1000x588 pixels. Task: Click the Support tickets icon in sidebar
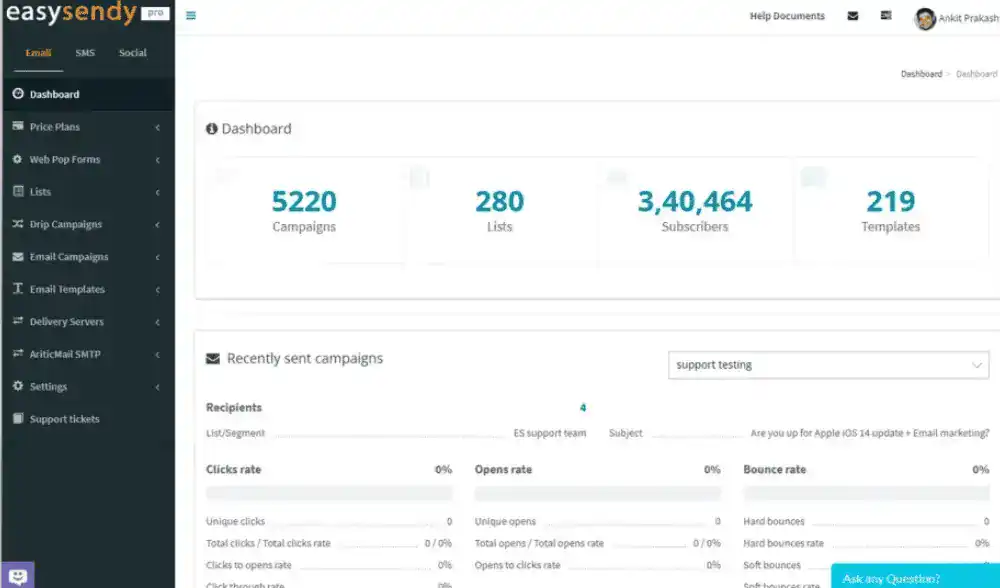pos(18,419)
